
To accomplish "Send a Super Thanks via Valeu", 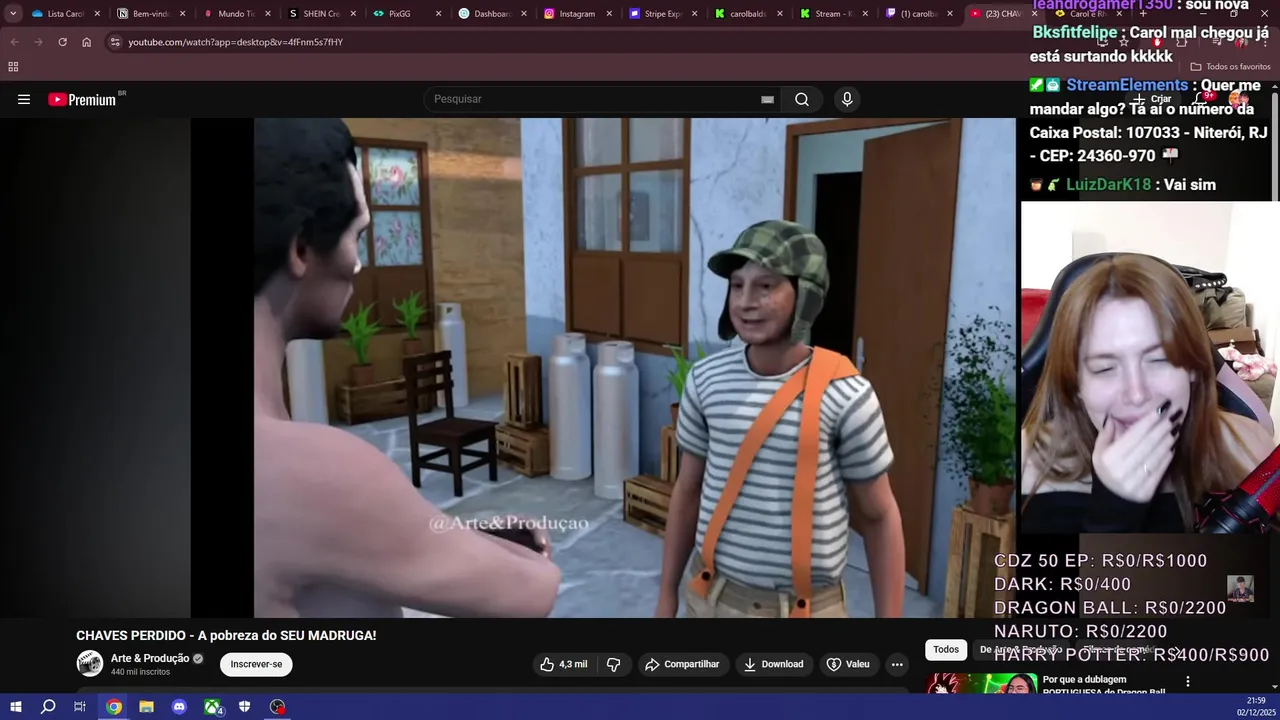I will tap(848, 664).
